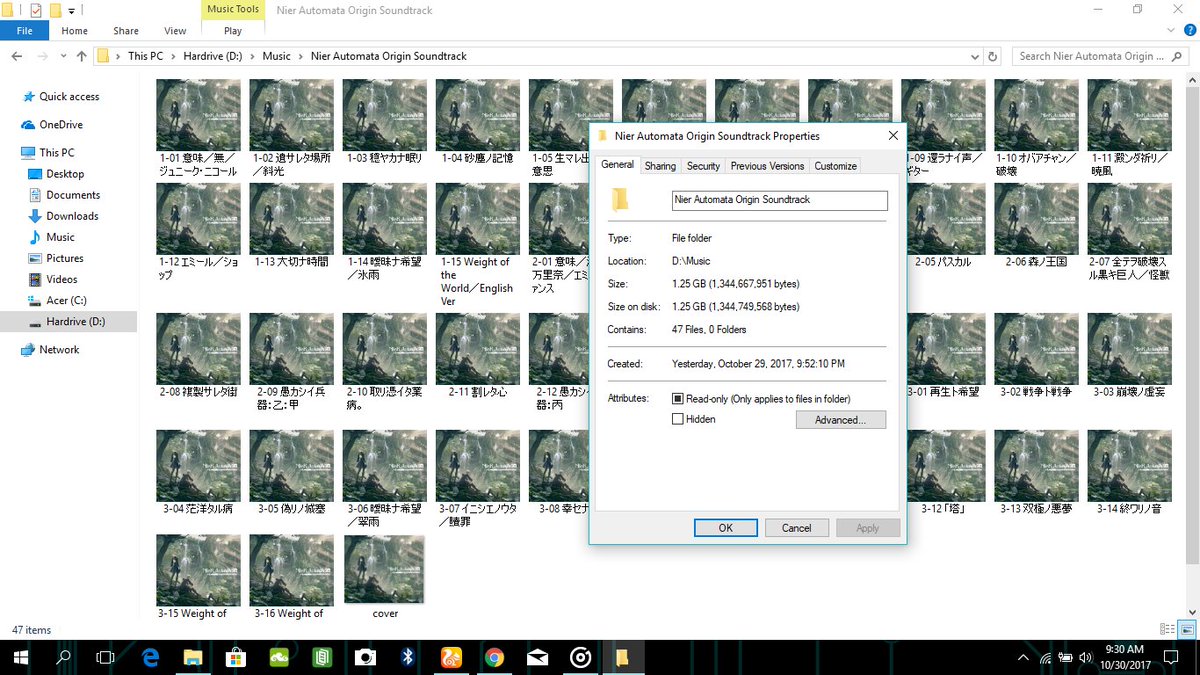Open Pictures in the navigation pane
This screenshot has height=675, width=1200.
tap(65, 258)
